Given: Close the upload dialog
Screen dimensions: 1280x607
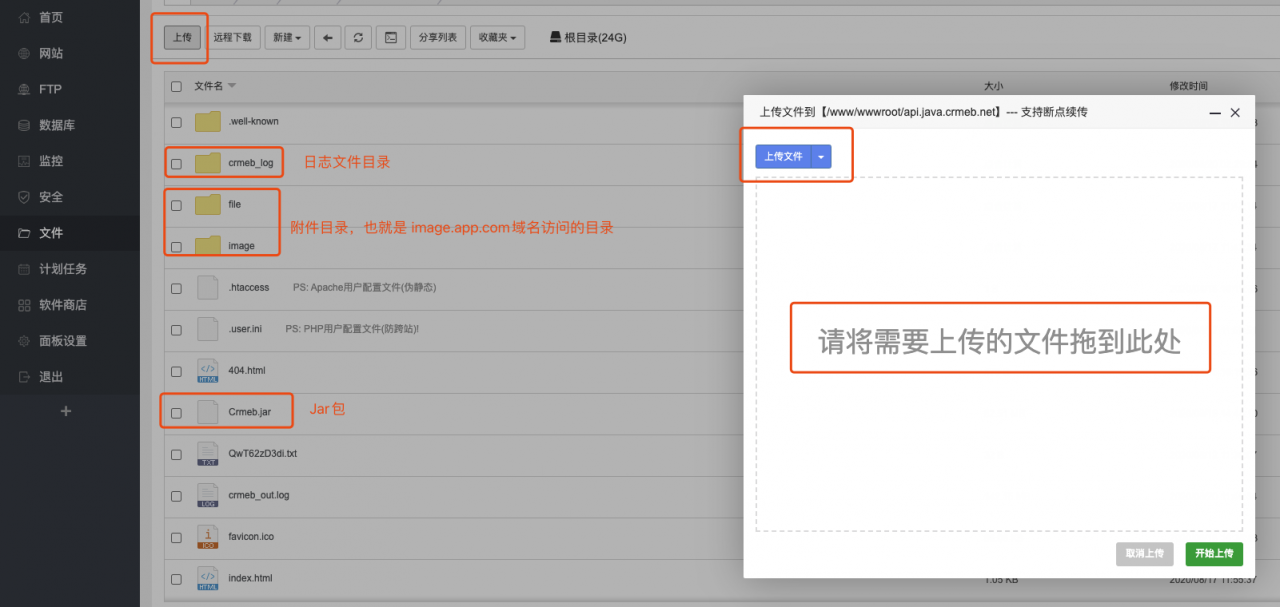Looking at the screenshot, I should point(1235,113).
